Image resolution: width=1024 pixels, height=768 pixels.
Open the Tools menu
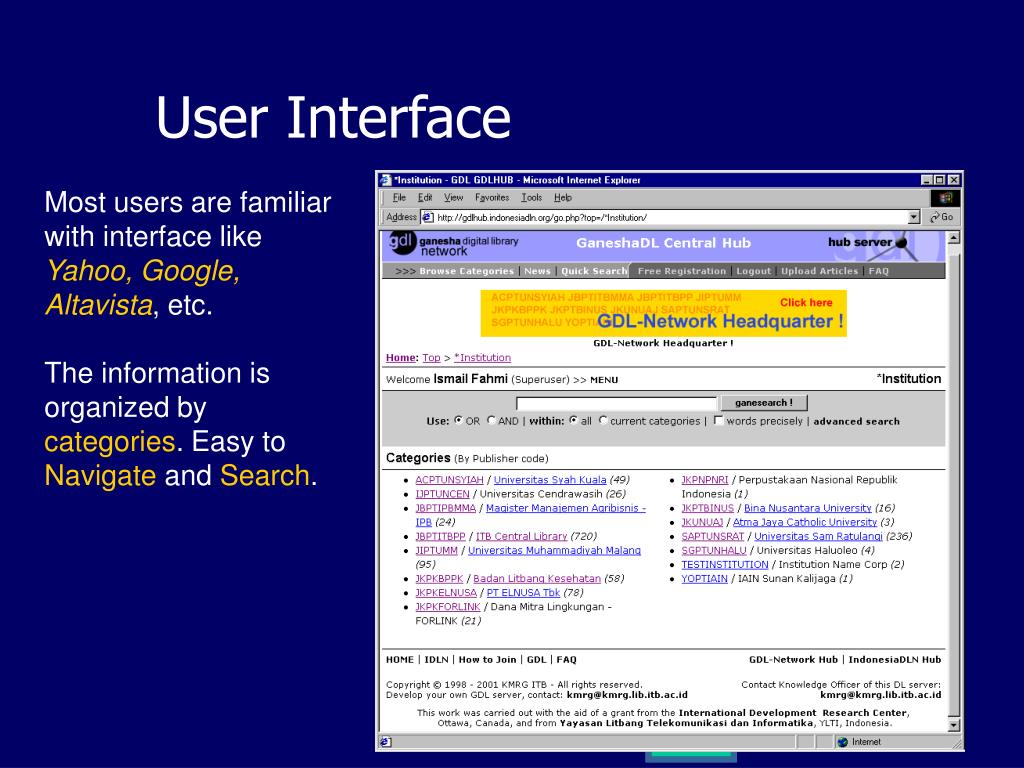tap(532, 197)
